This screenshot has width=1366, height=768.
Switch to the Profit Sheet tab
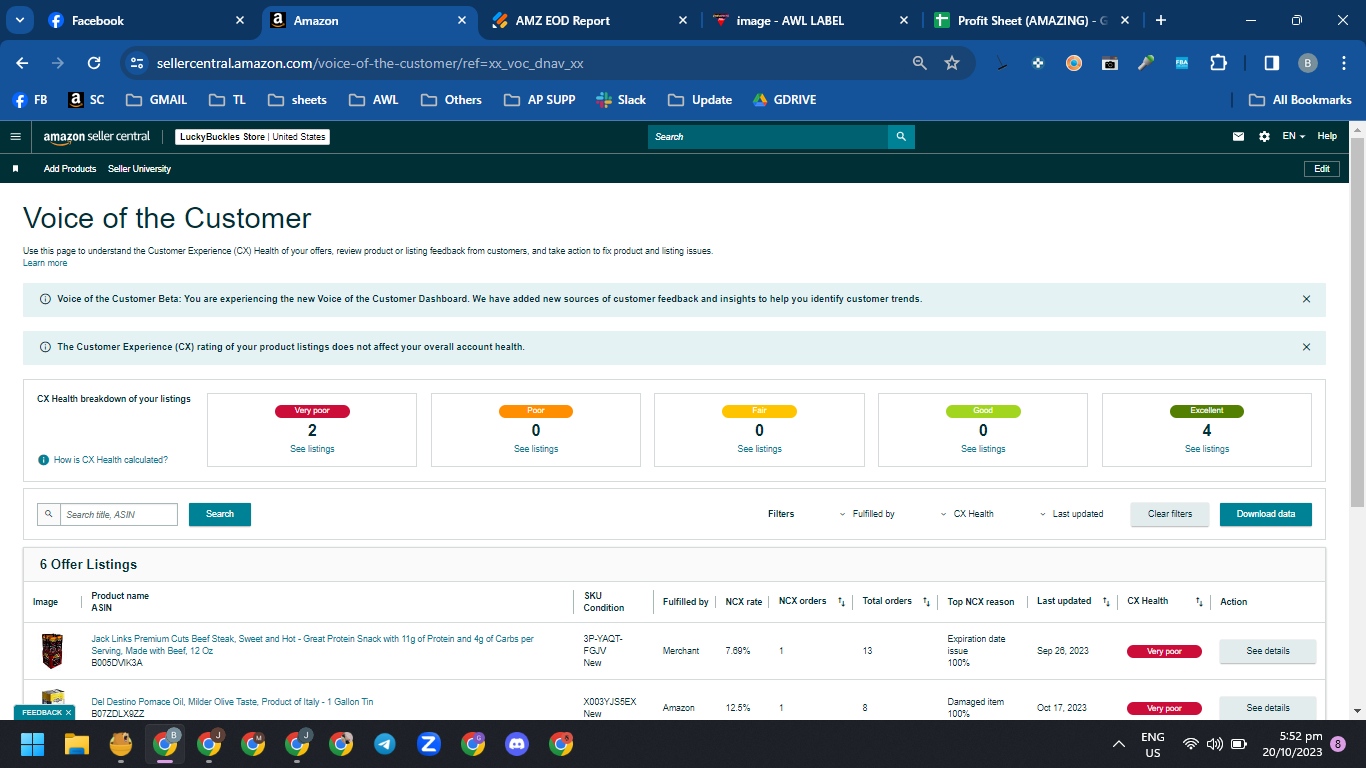[x=1031, y=20]
